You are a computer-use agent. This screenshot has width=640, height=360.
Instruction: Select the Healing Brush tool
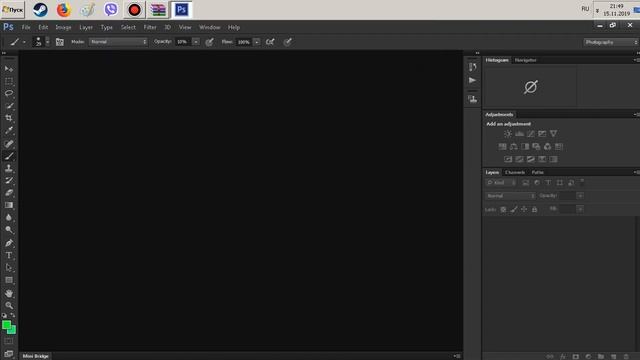9,144
